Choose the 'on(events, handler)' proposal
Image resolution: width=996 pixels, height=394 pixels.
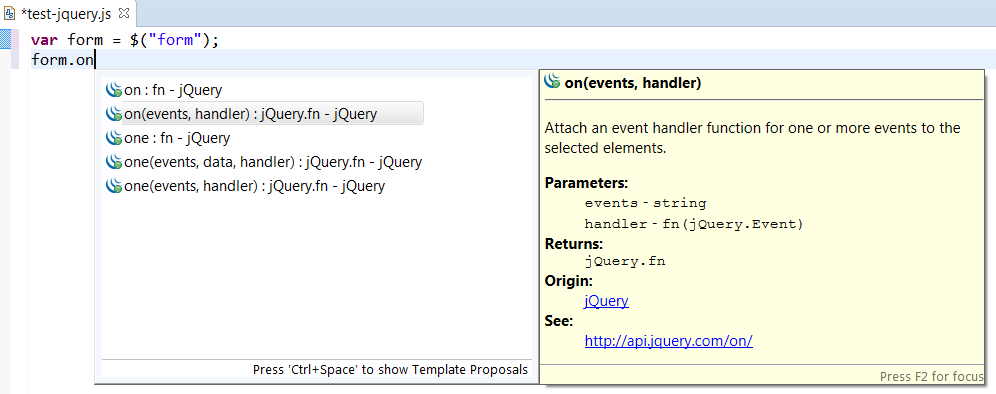point(264,114)
